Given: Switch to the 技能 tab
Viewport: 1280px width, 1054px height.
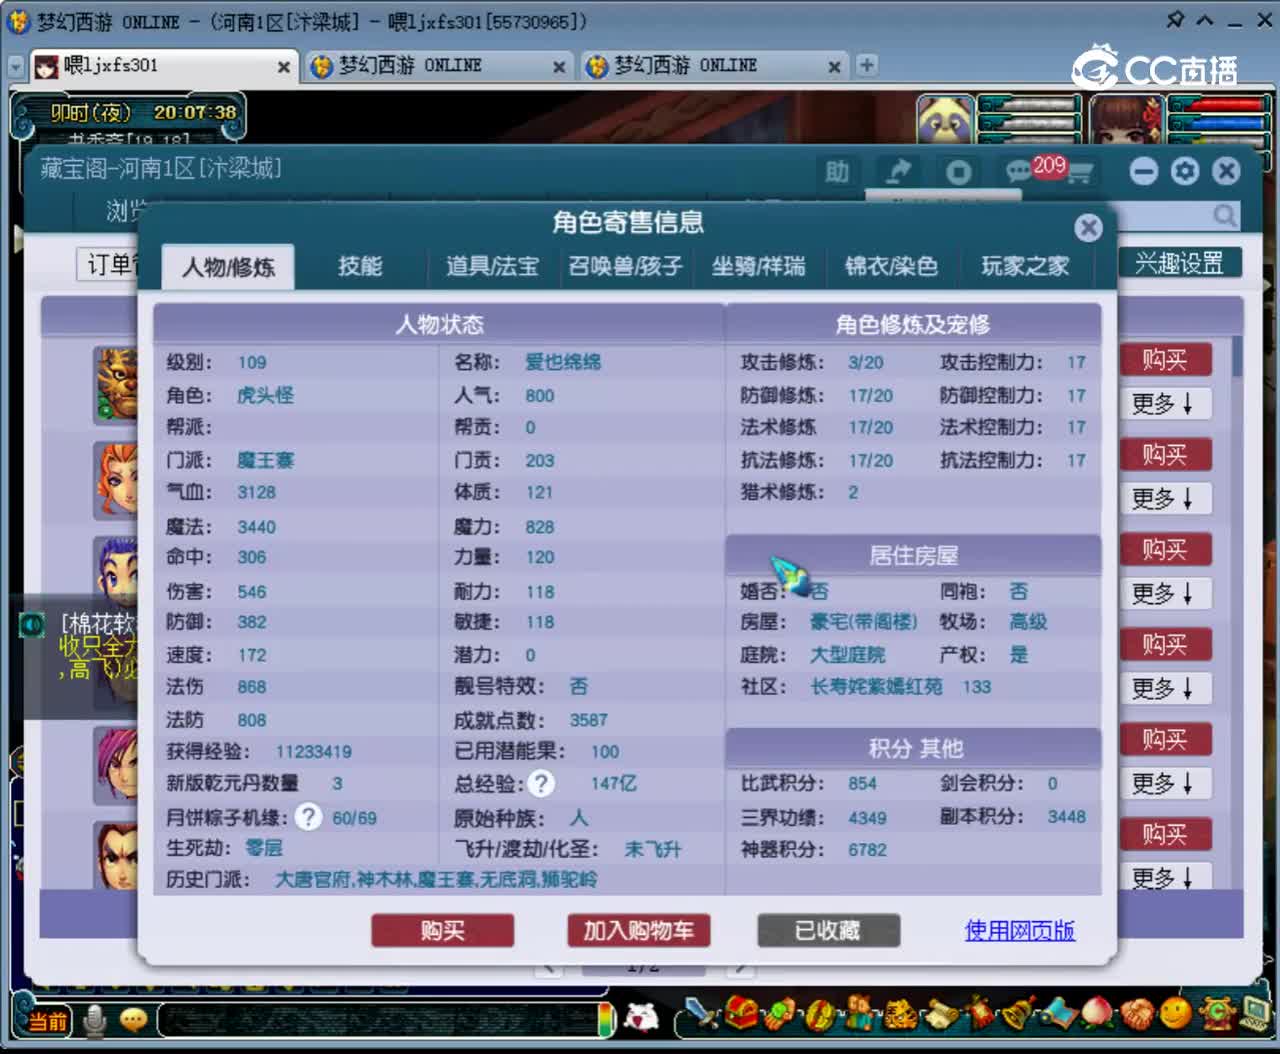Looking at the screenshot, I should point(360,266).
